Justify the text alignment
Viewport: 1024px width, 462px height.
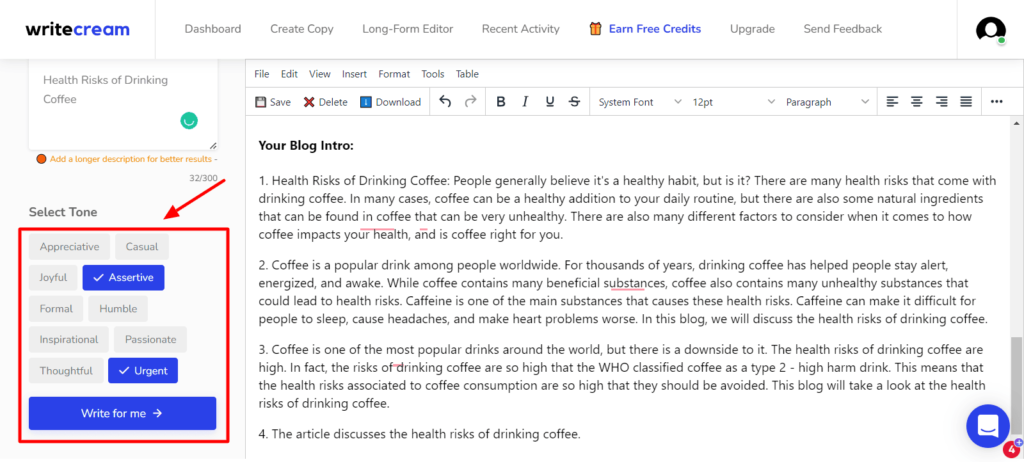point(966,102)
